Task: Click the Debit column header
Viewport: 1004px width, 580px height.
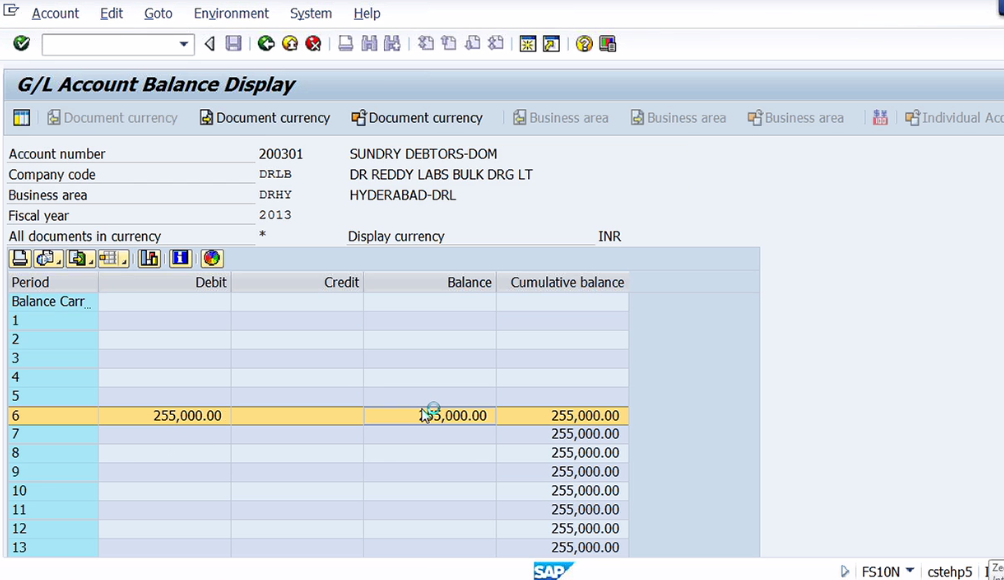Action: (x=165, y=282)
